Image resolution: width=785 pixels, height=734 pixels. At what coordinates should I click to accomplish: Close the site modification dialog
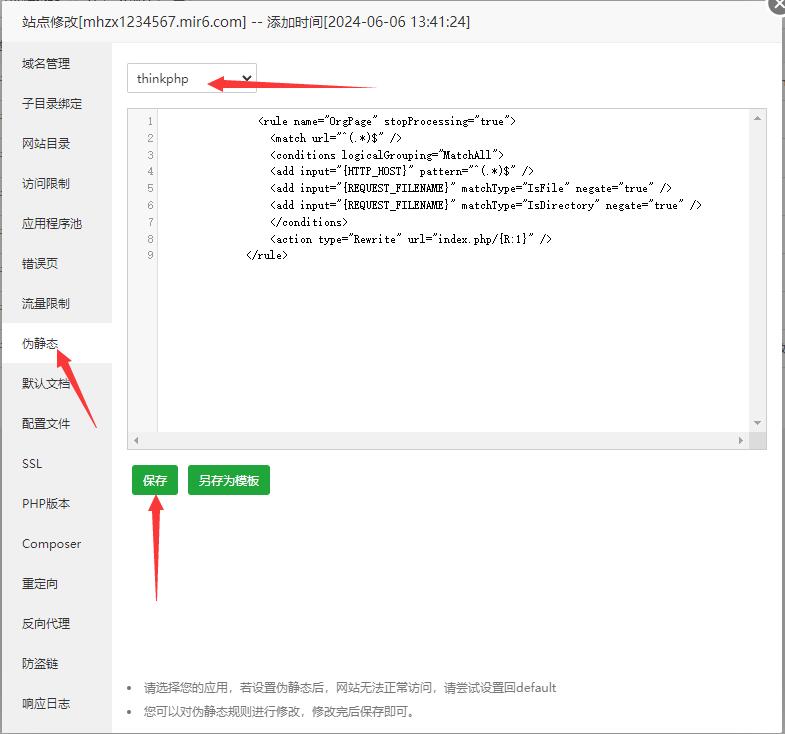point(777,4)
